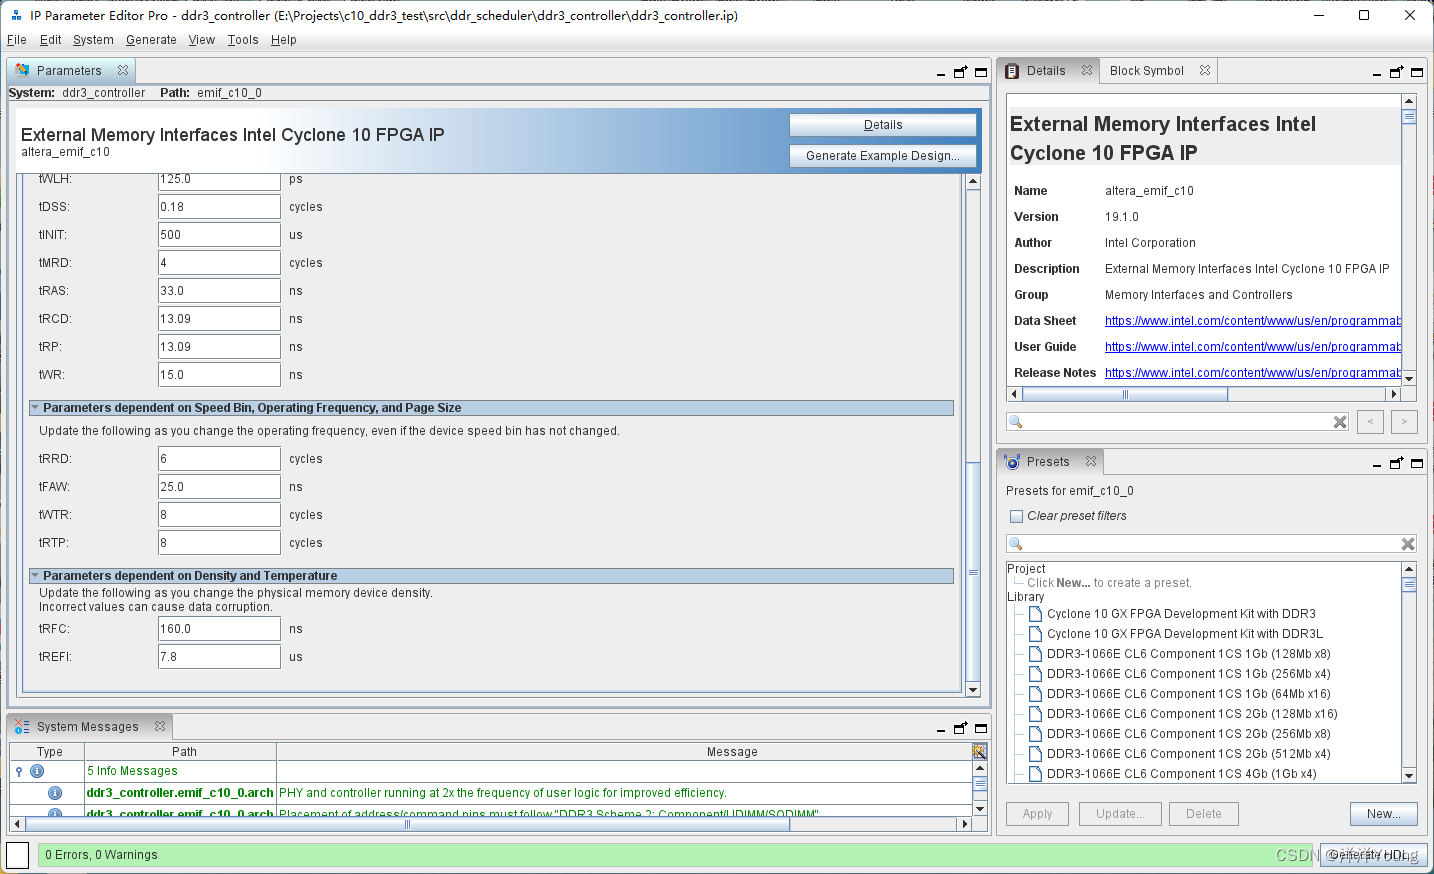Open the Generate menu
Screen dimensions: 1434x874
(x=151, y=40)
